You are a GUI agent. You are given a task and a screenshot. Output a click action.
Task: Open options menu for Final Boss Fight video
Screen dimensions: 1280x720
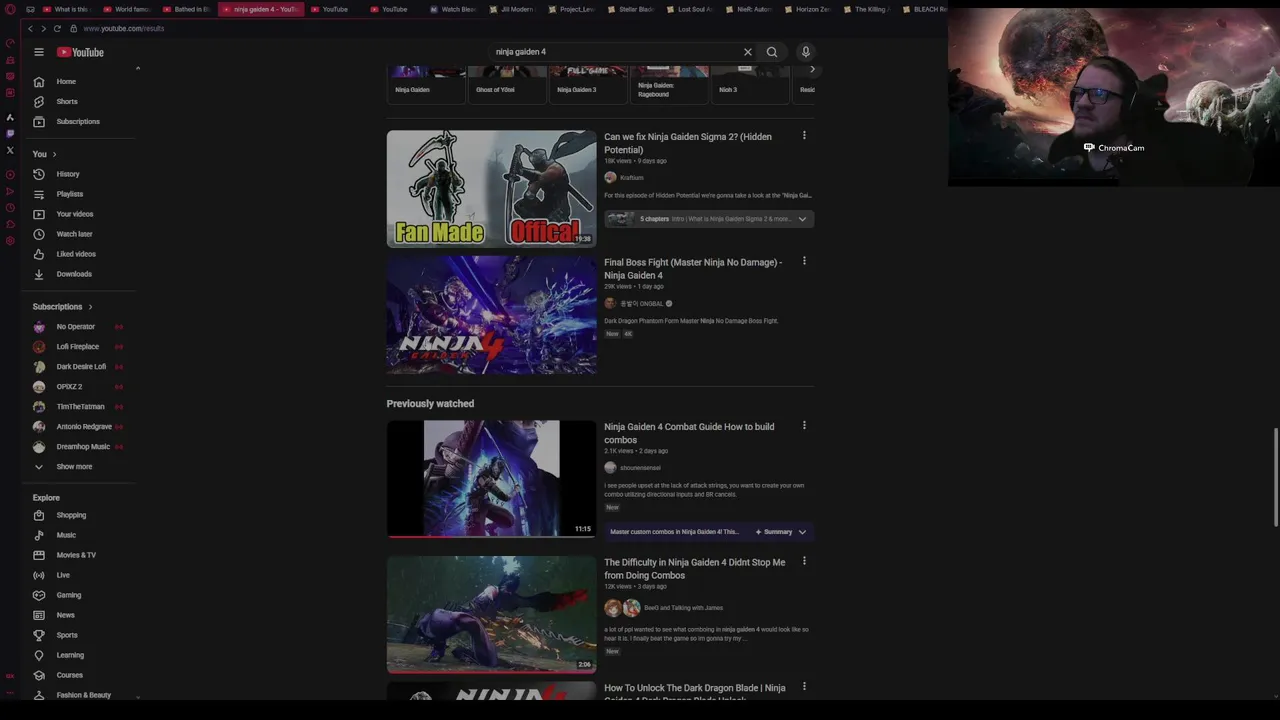pyautogui.click(x=804, y=261)
